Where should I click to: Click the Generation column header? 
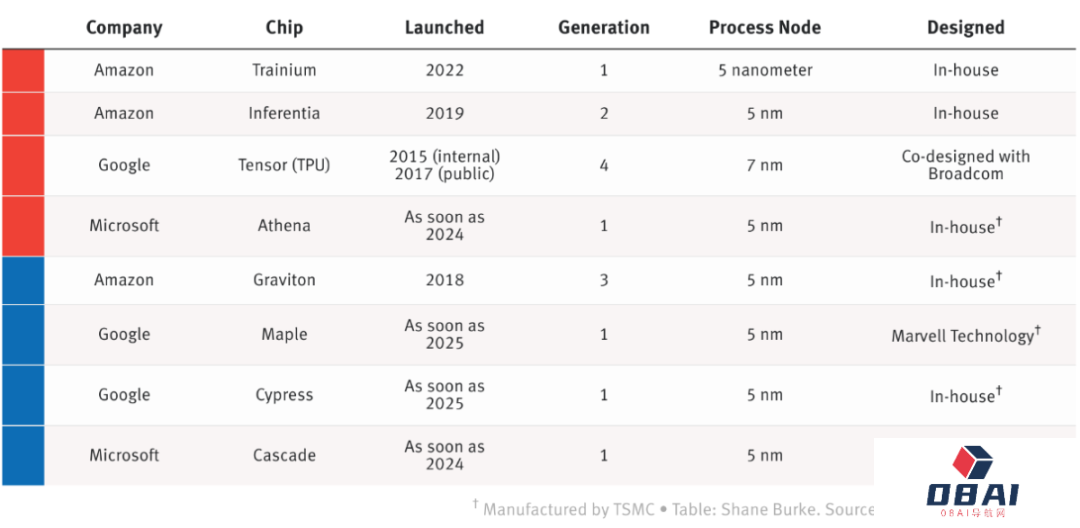(x=604, y=27)
